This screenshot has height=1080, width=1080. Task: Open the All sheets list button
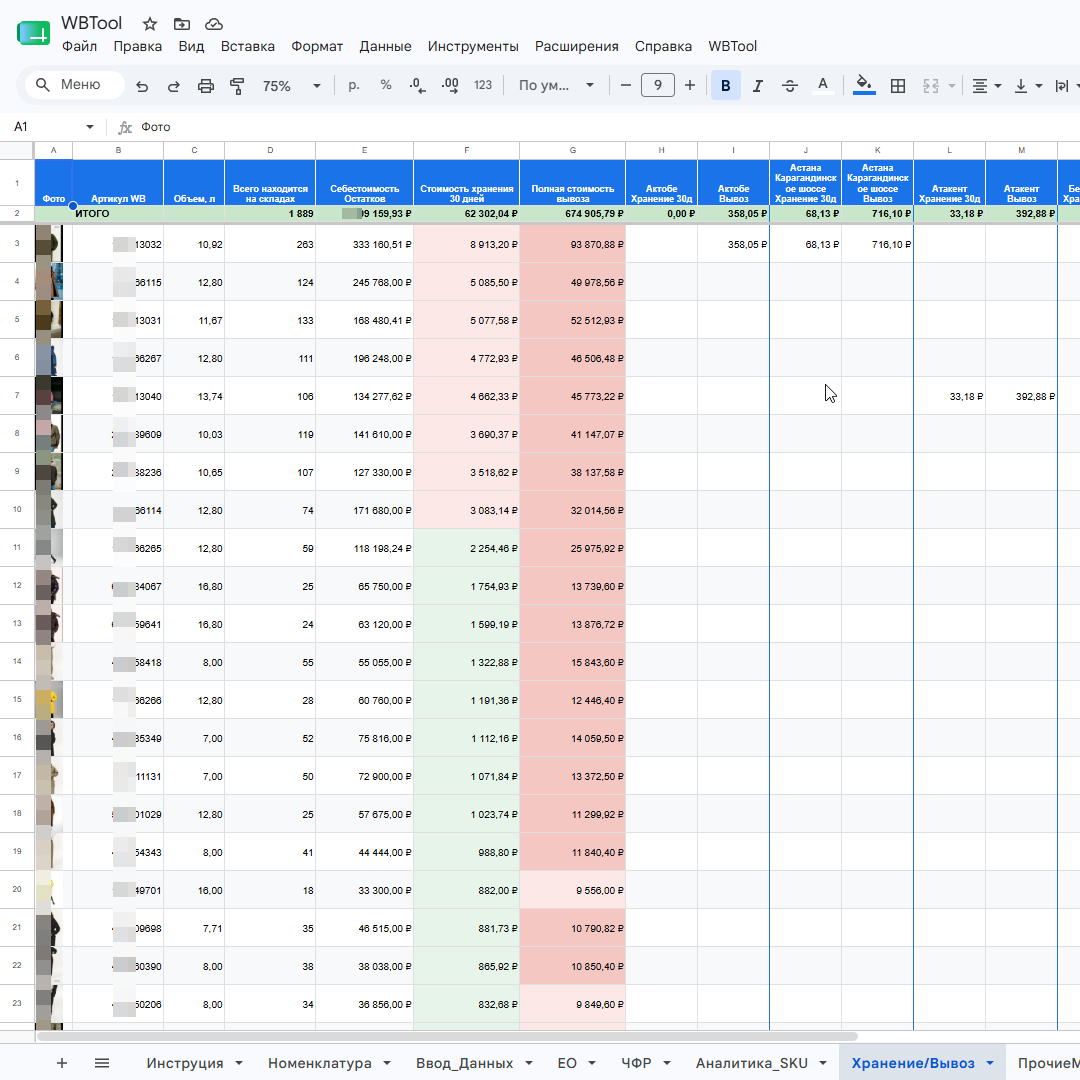pyautogui.click(x=102, y=1063)
